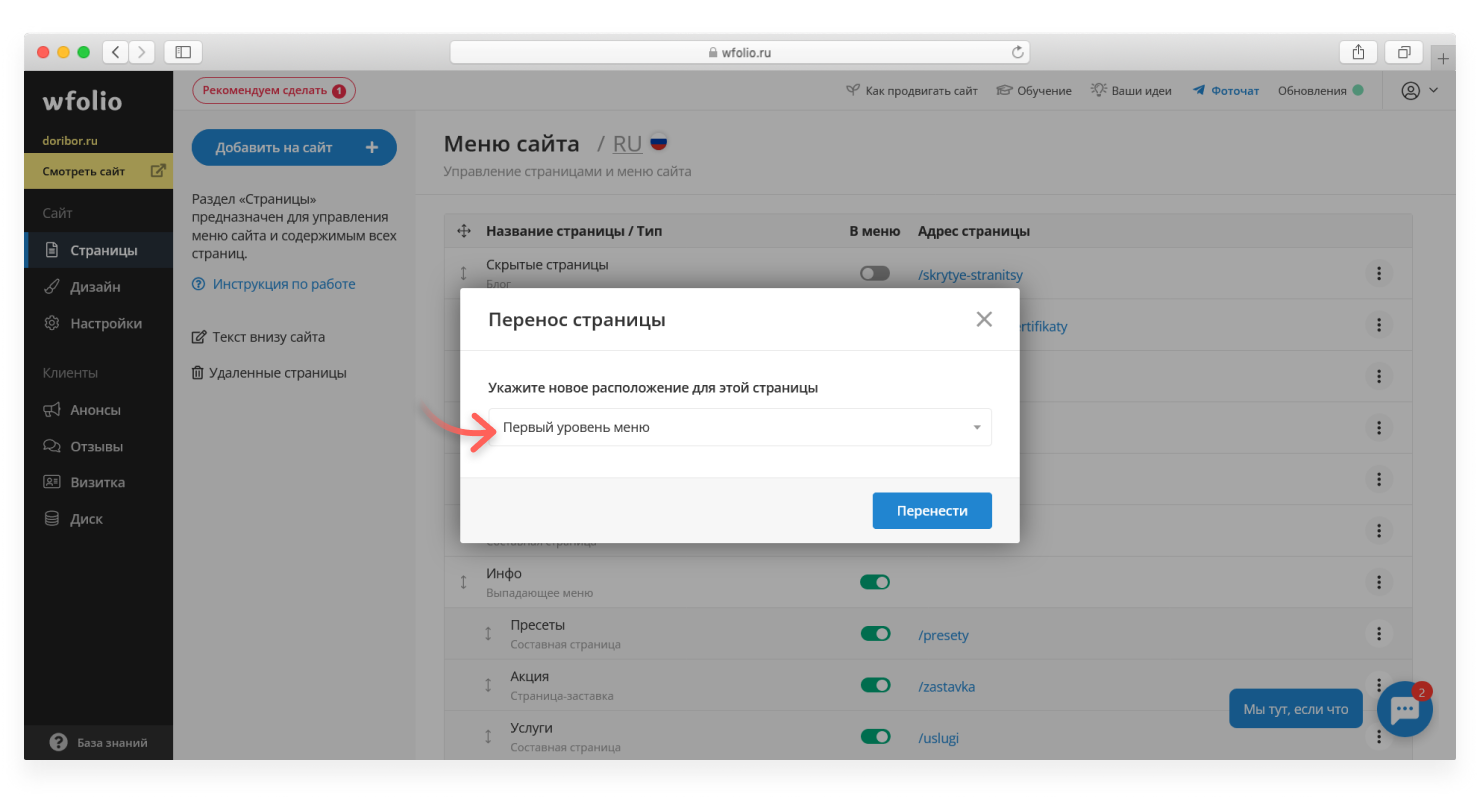Toggle В меню switch for Услуги

click(875, 737)
